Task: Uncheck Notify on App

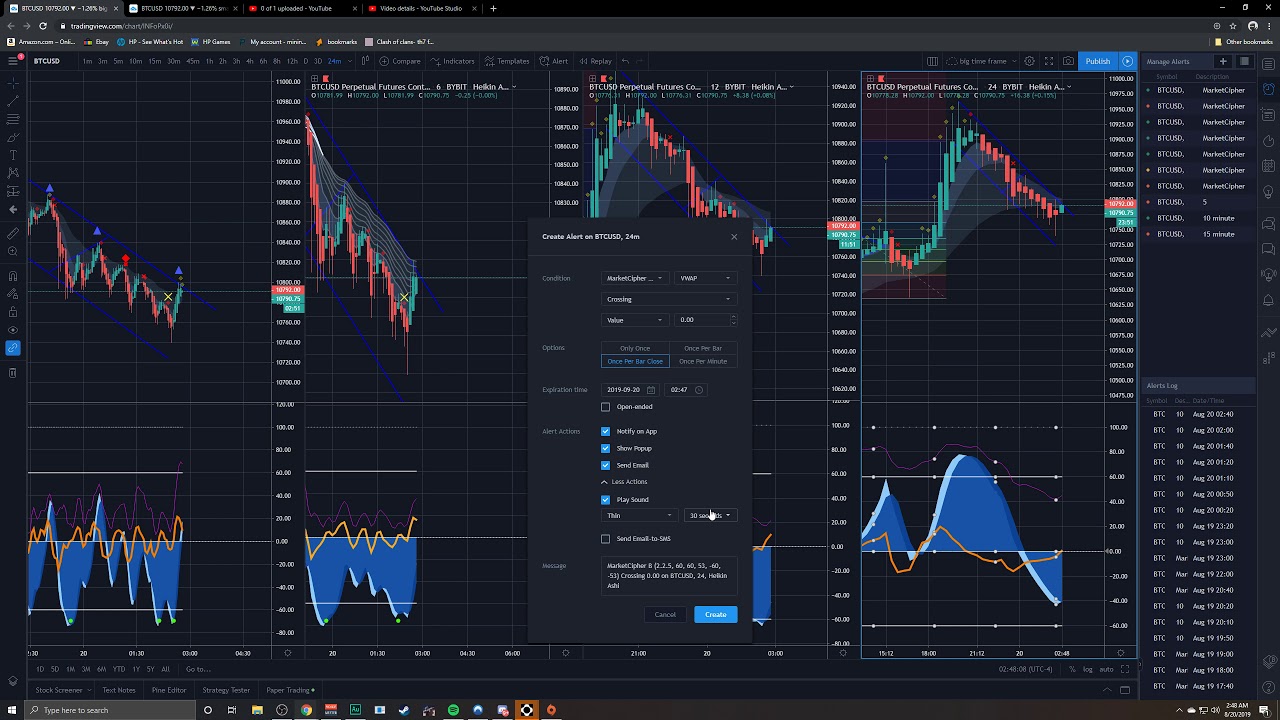Action: coord(605,431)
